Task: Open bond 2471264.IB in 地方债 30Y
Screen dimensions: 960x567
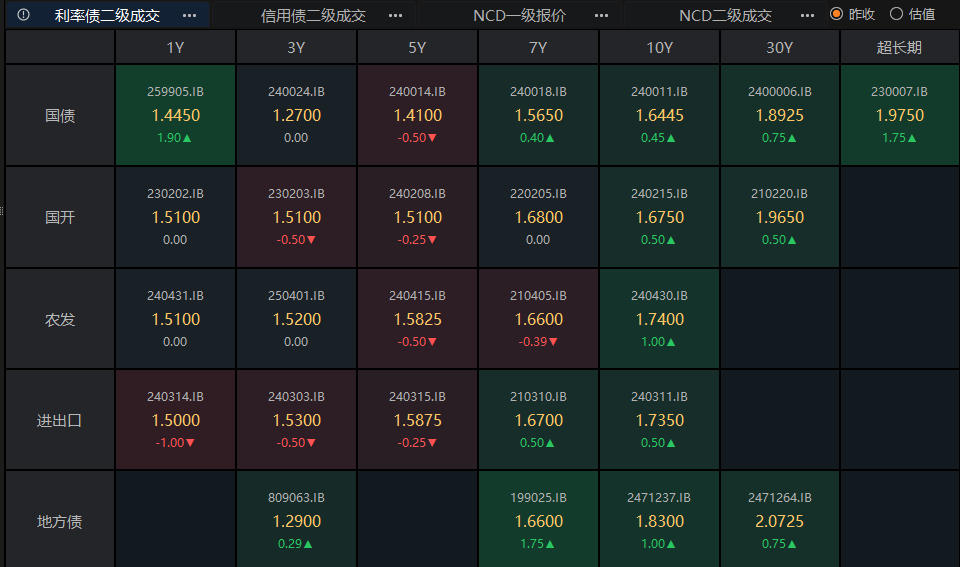Action: click(780, 521)
